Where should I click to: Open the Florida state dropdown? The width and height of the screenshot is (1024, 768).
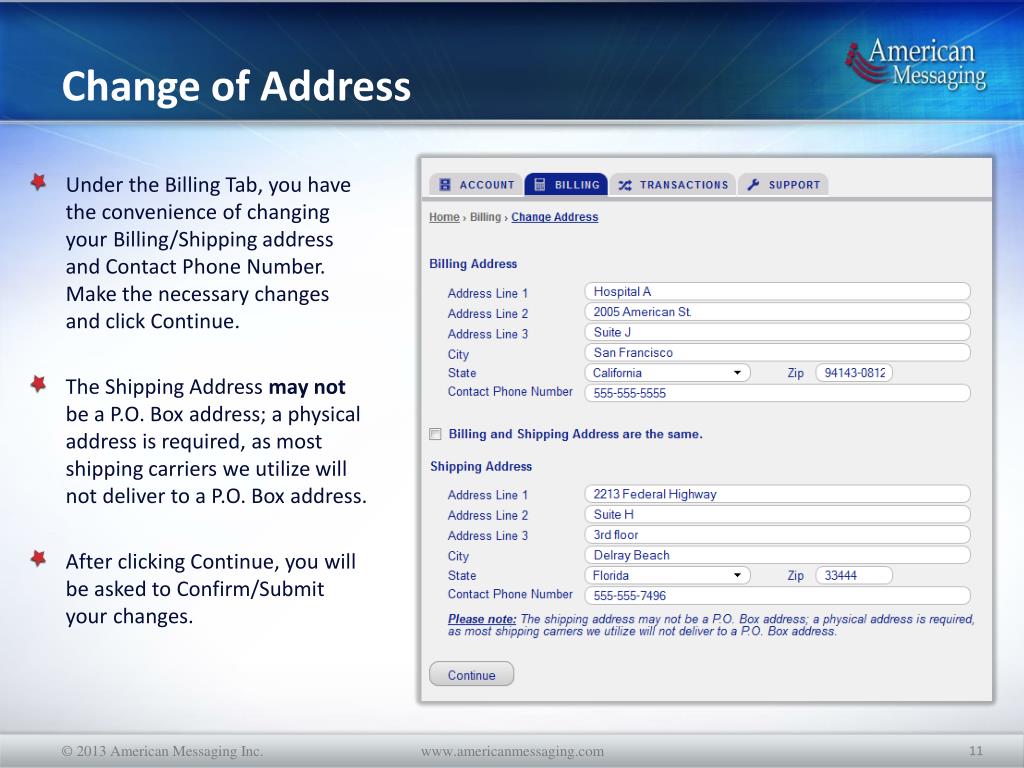pyautogui.click(x=667, y=575)
